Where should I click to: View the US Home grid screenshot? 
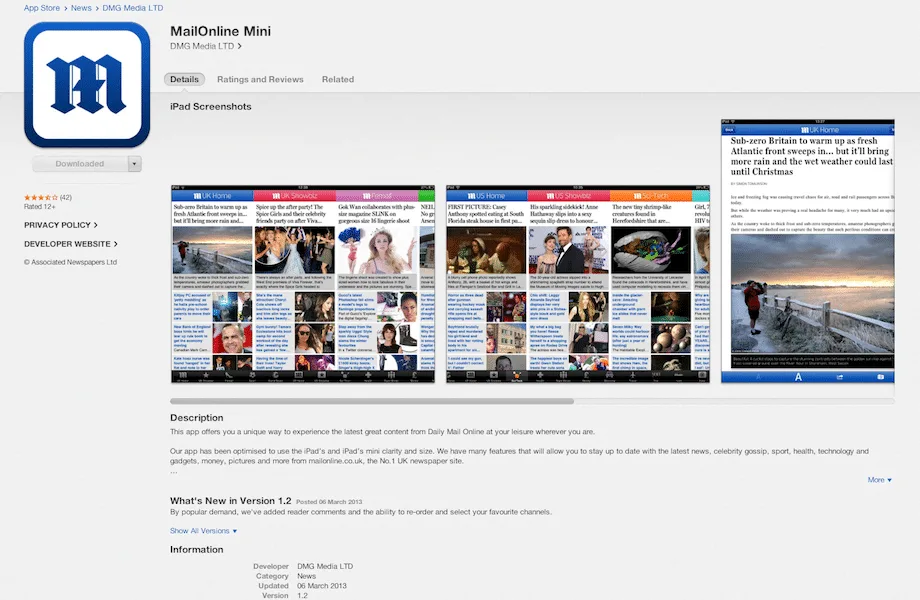tap(578, 285)
